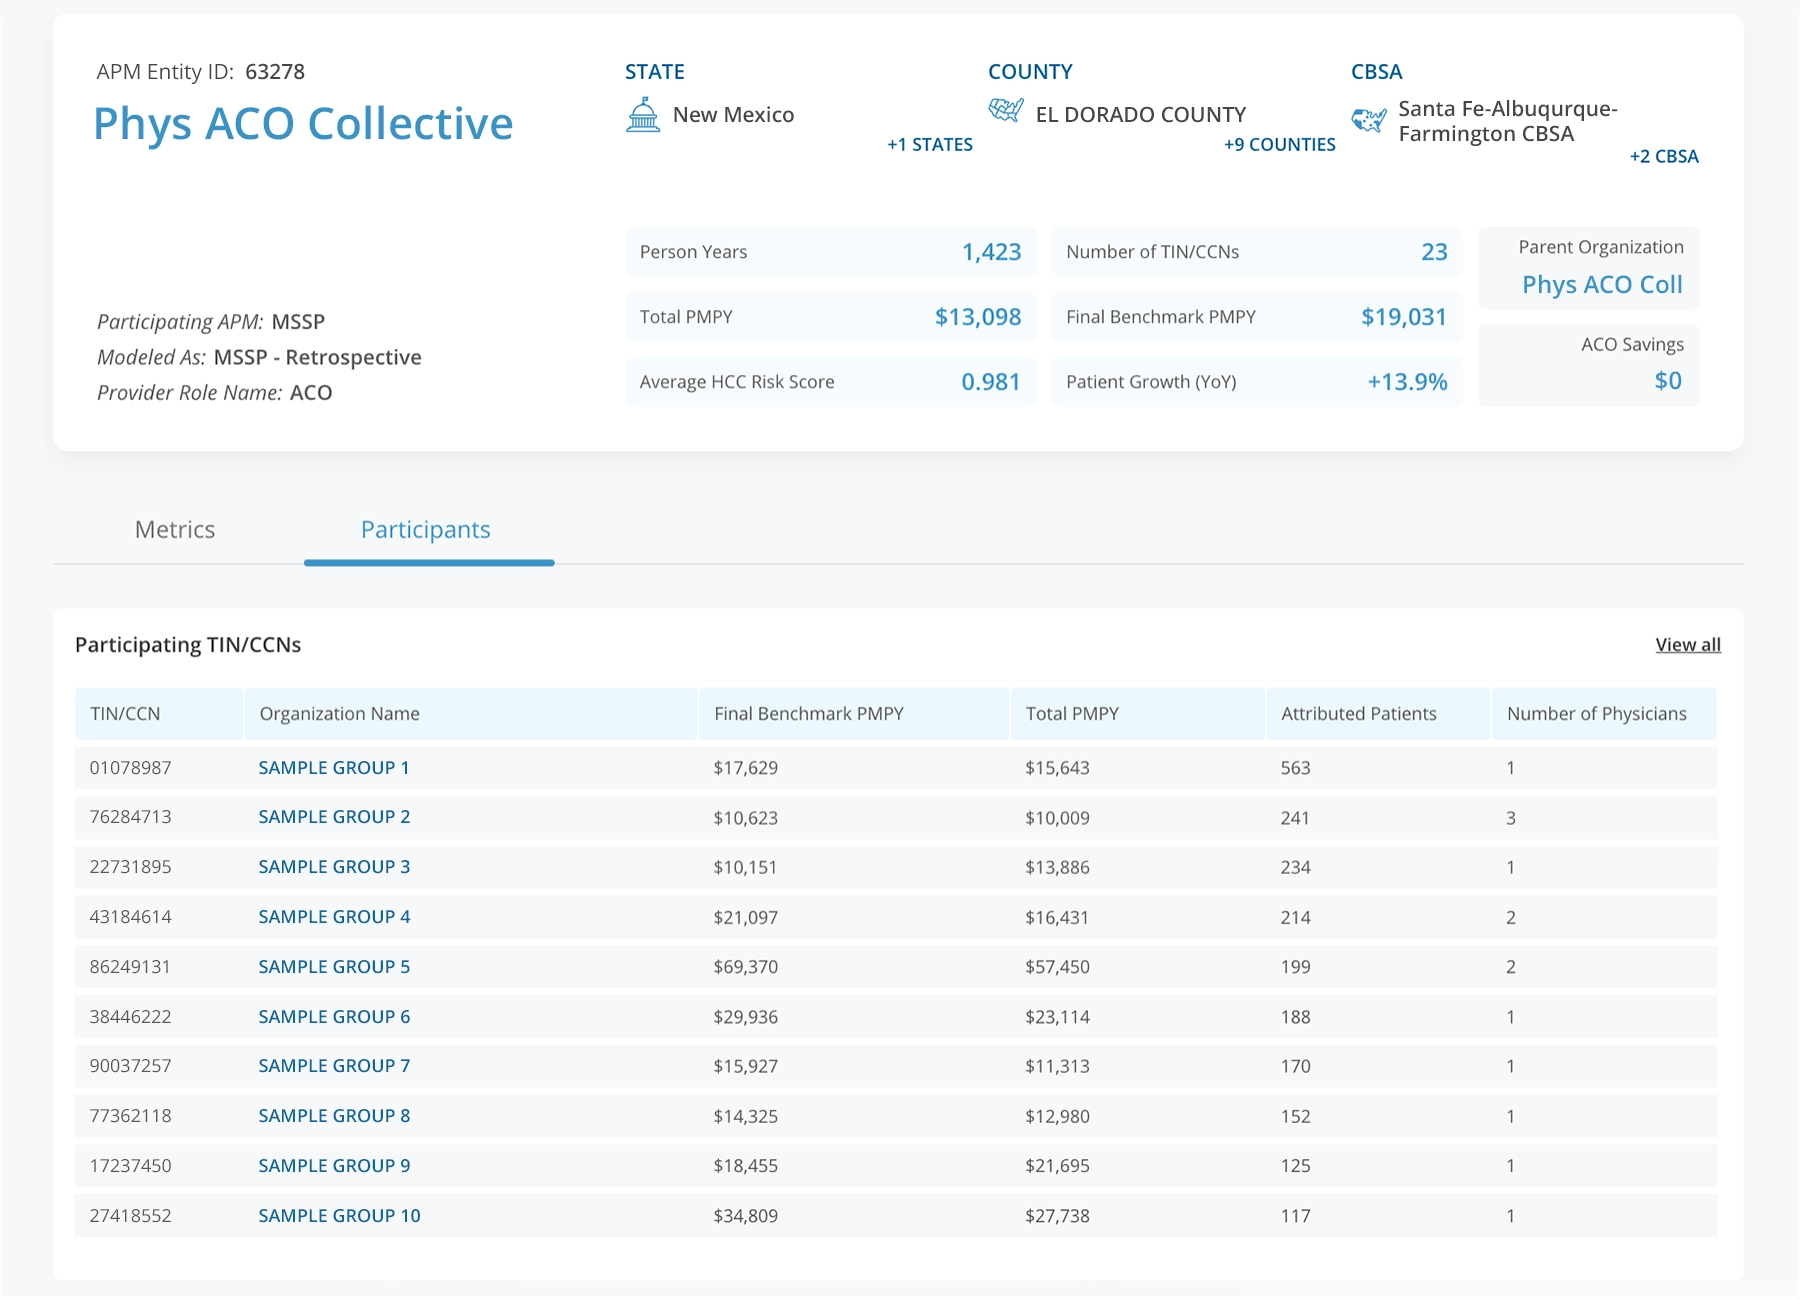Click the $69,370 benchmark cell
Image resolution: width=1800 pixels, height=1300 pixels.
745,967
